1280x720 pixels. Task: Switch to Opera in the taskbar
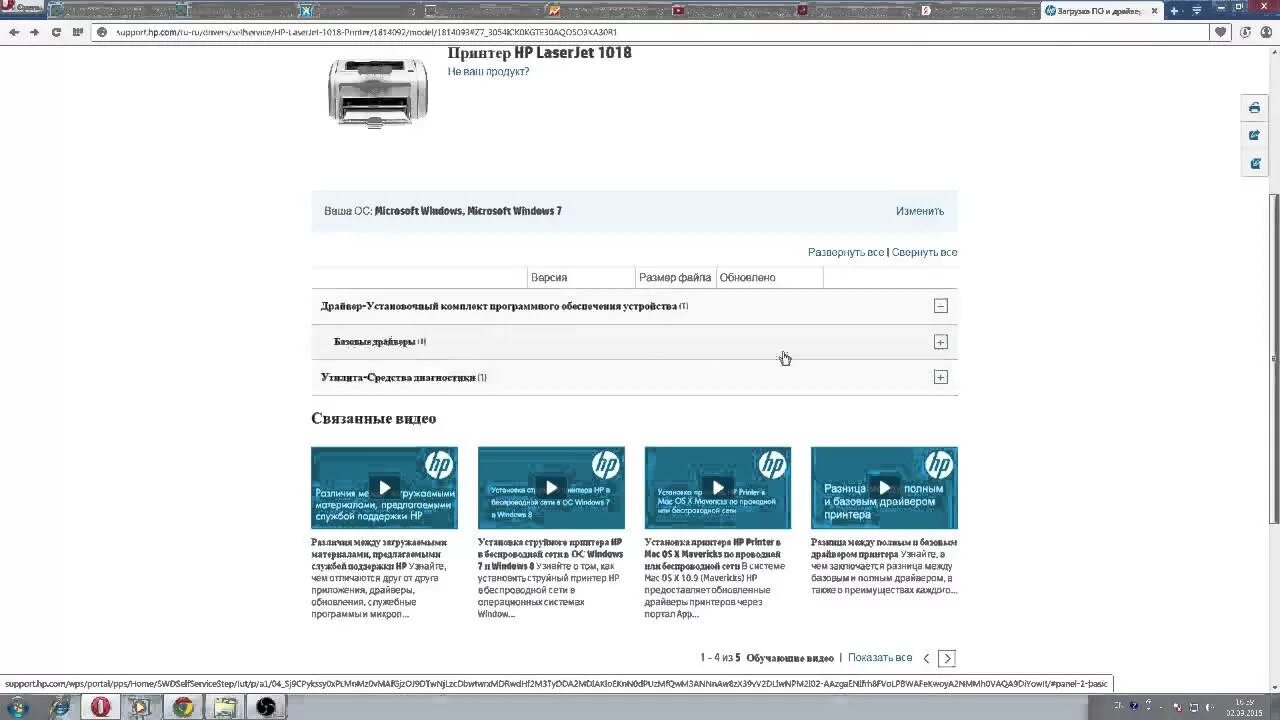pyautogui.click(x=100, y=707)
